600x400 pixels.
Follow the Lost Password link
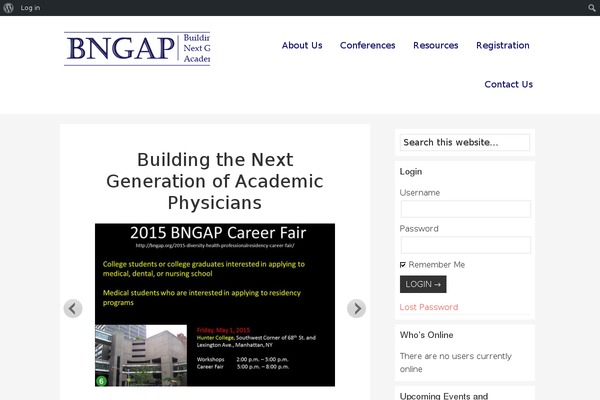(429, 307)
